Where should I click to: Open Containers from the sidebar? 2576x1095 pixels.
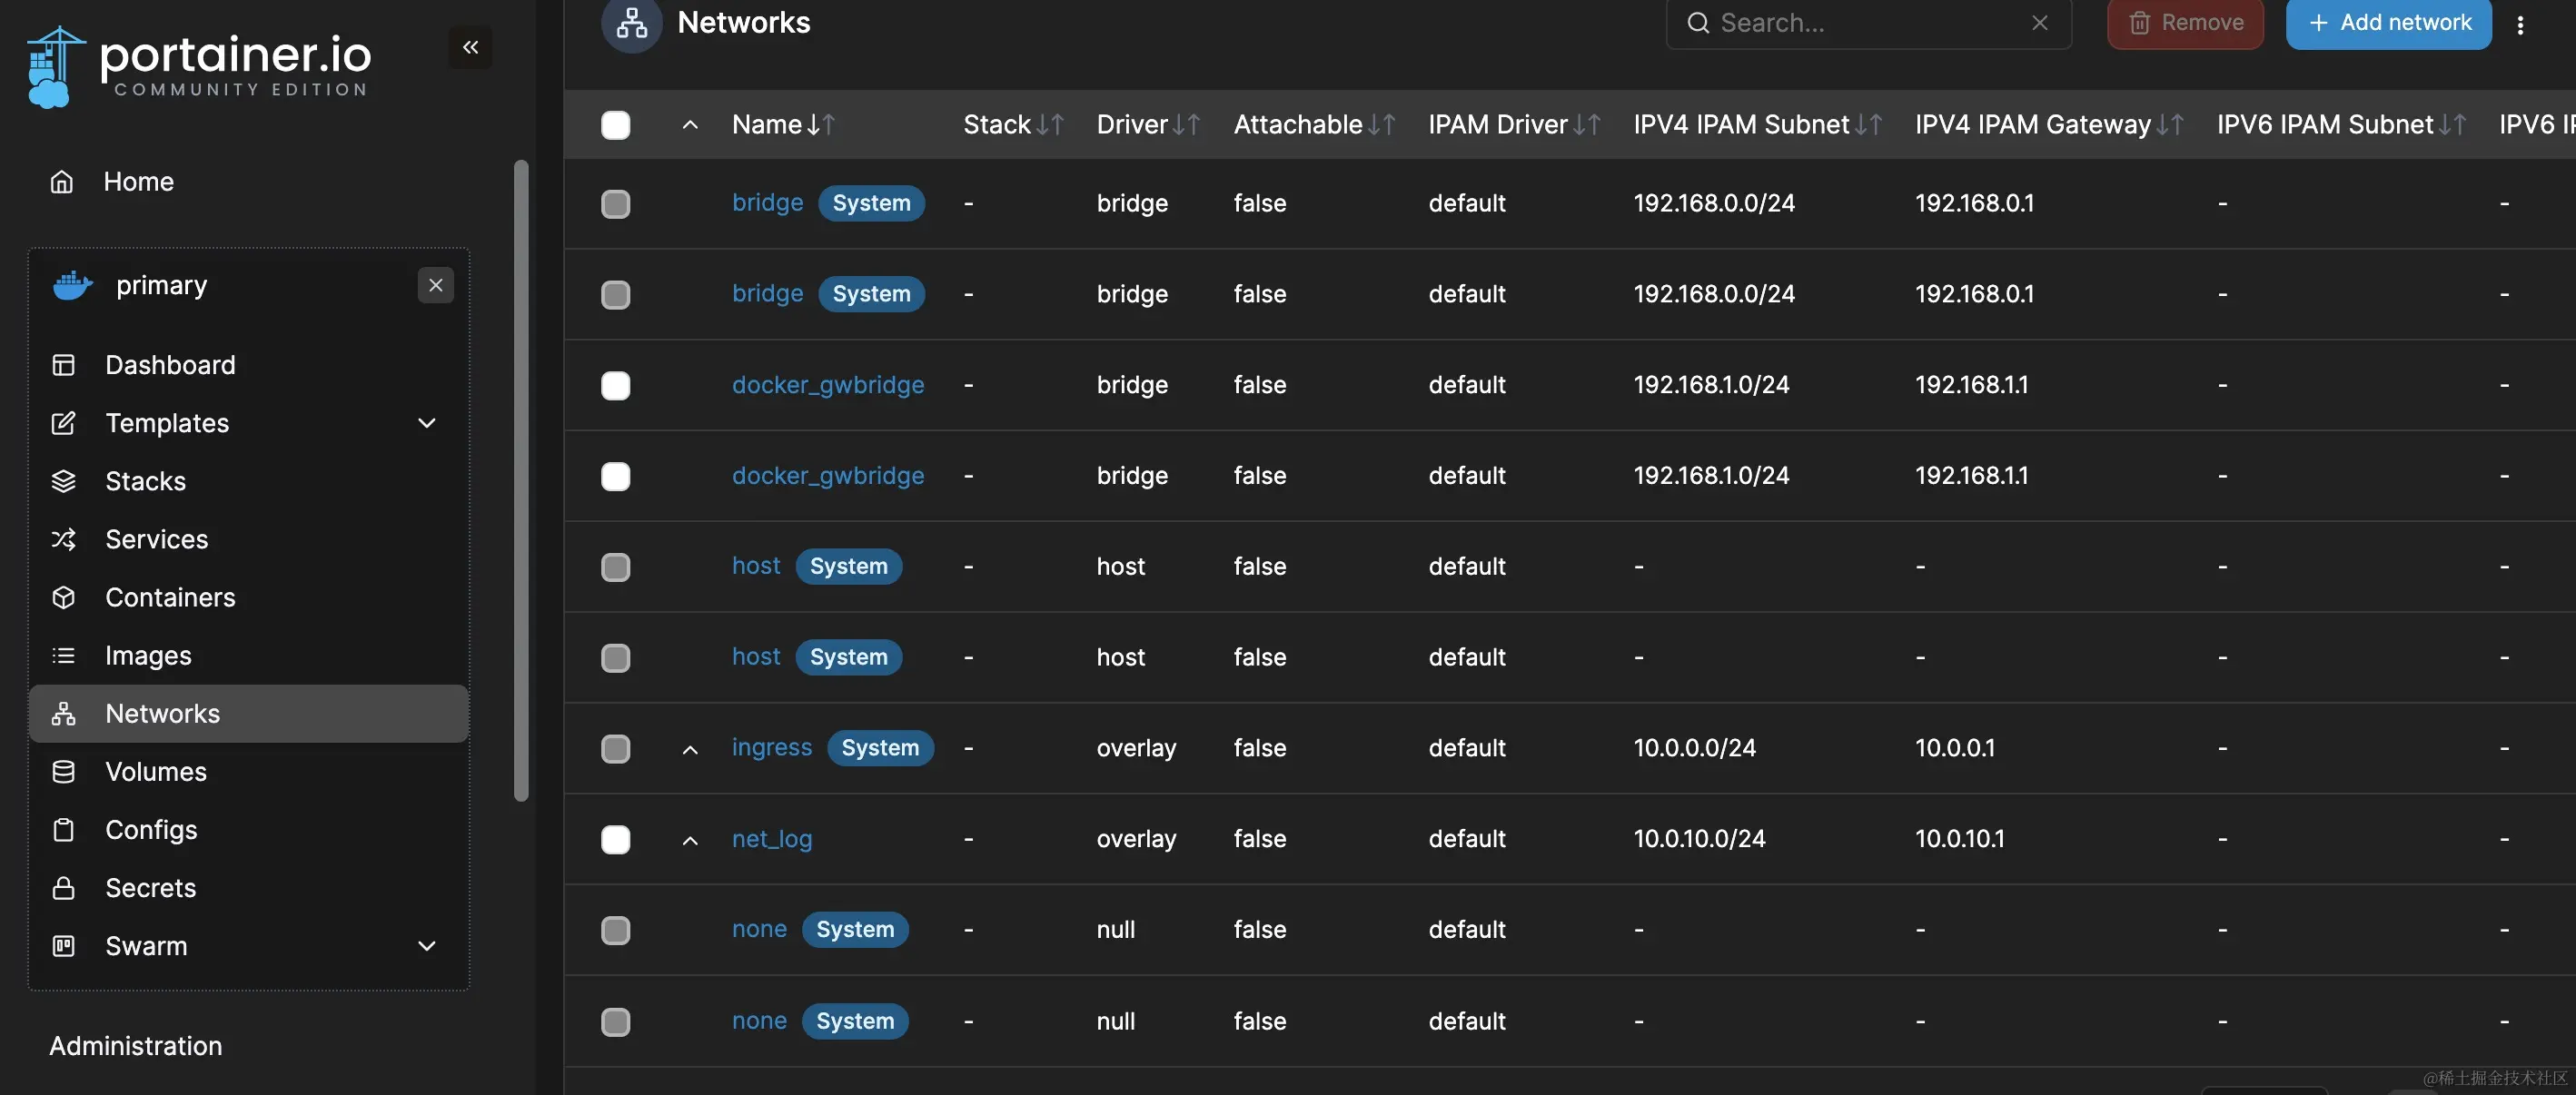170,597
